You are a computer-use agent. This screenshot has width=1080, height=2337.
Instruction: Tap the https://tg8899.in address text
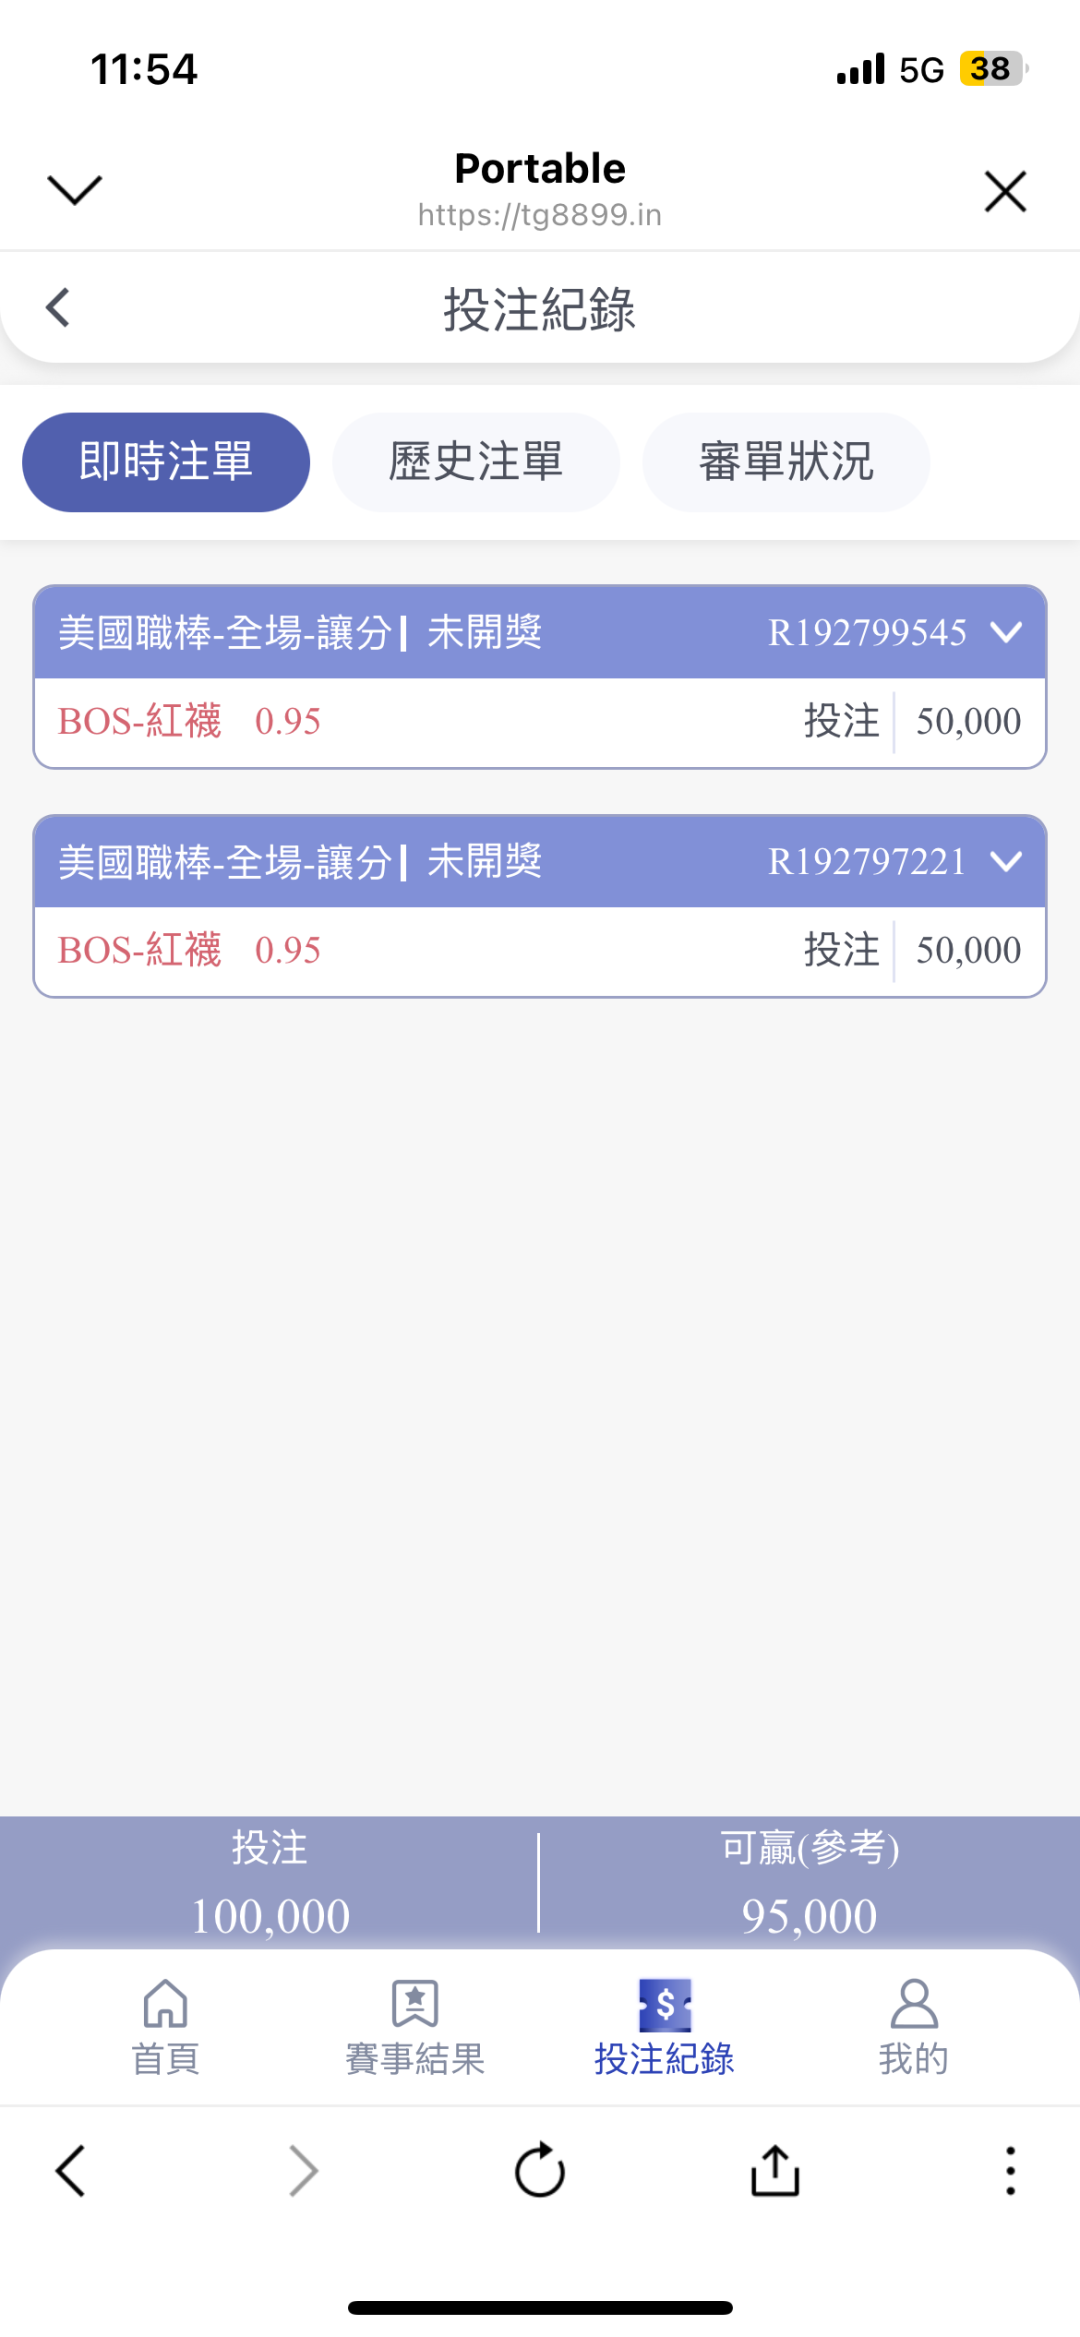tap(540, 215)
